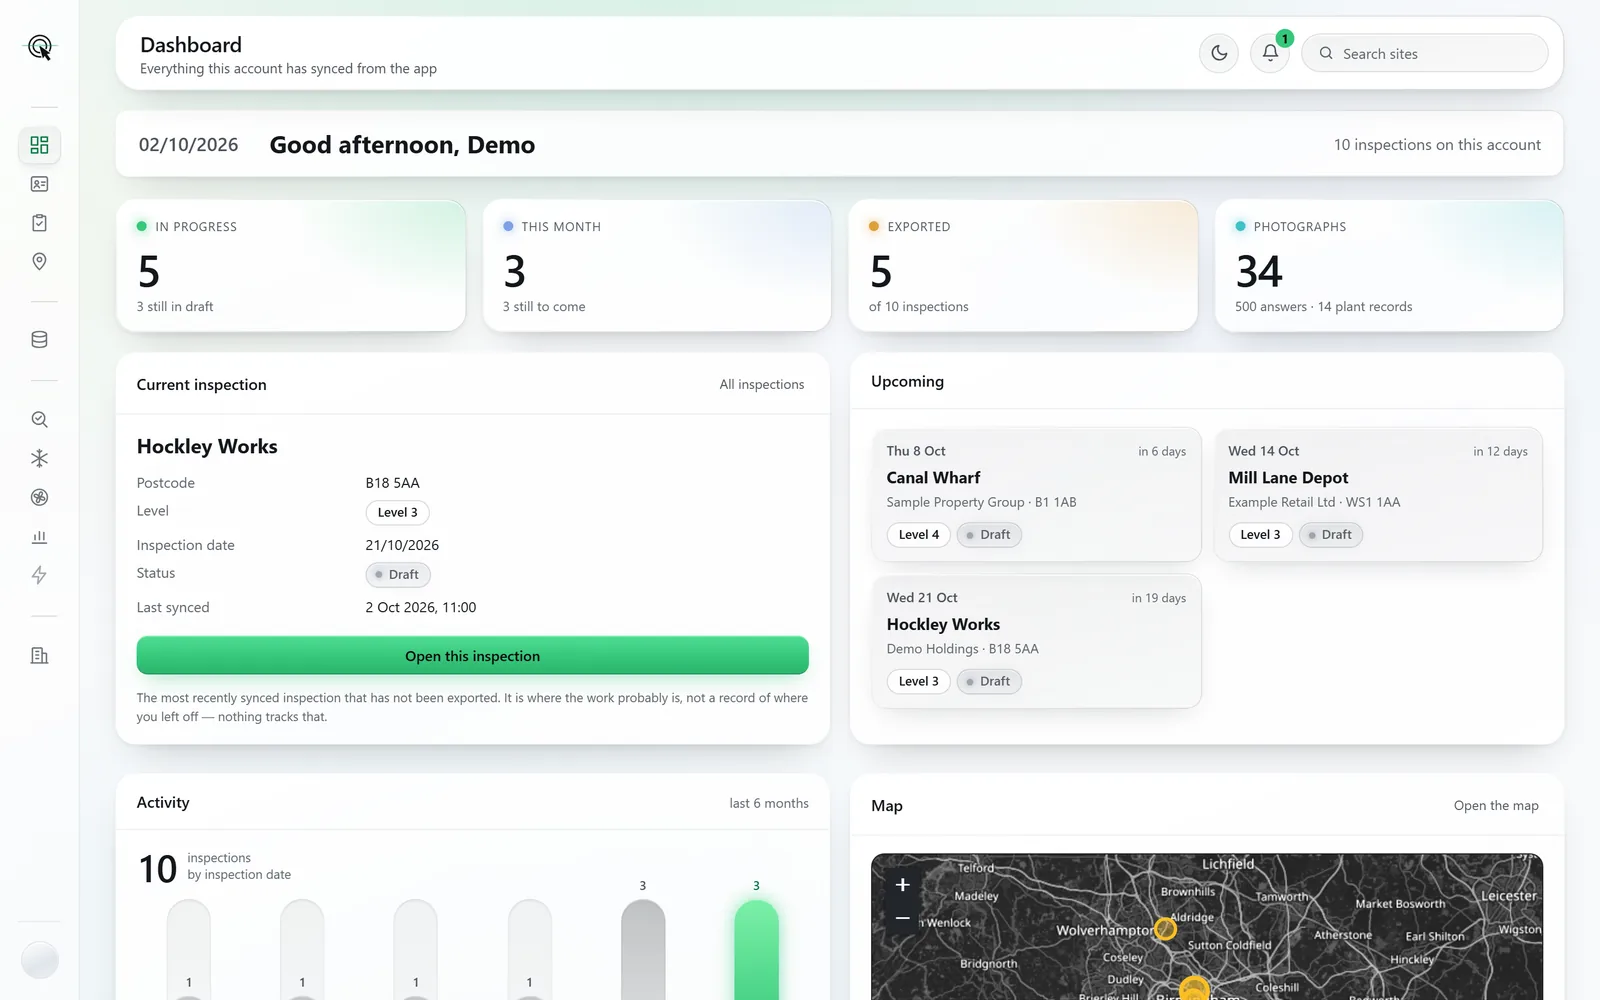Image resolution: width=1600 pixels, height=1000 pixels.
Task: Click the inspection date 21/10/2026
Action: coord(402,545)
